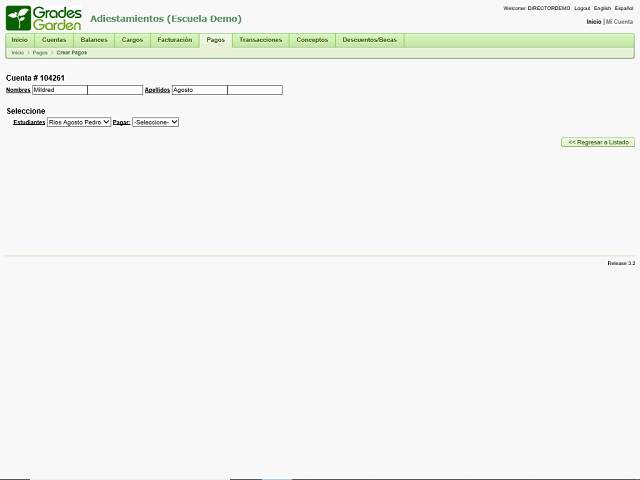Click the Estudiantes label

pos(29,122)
